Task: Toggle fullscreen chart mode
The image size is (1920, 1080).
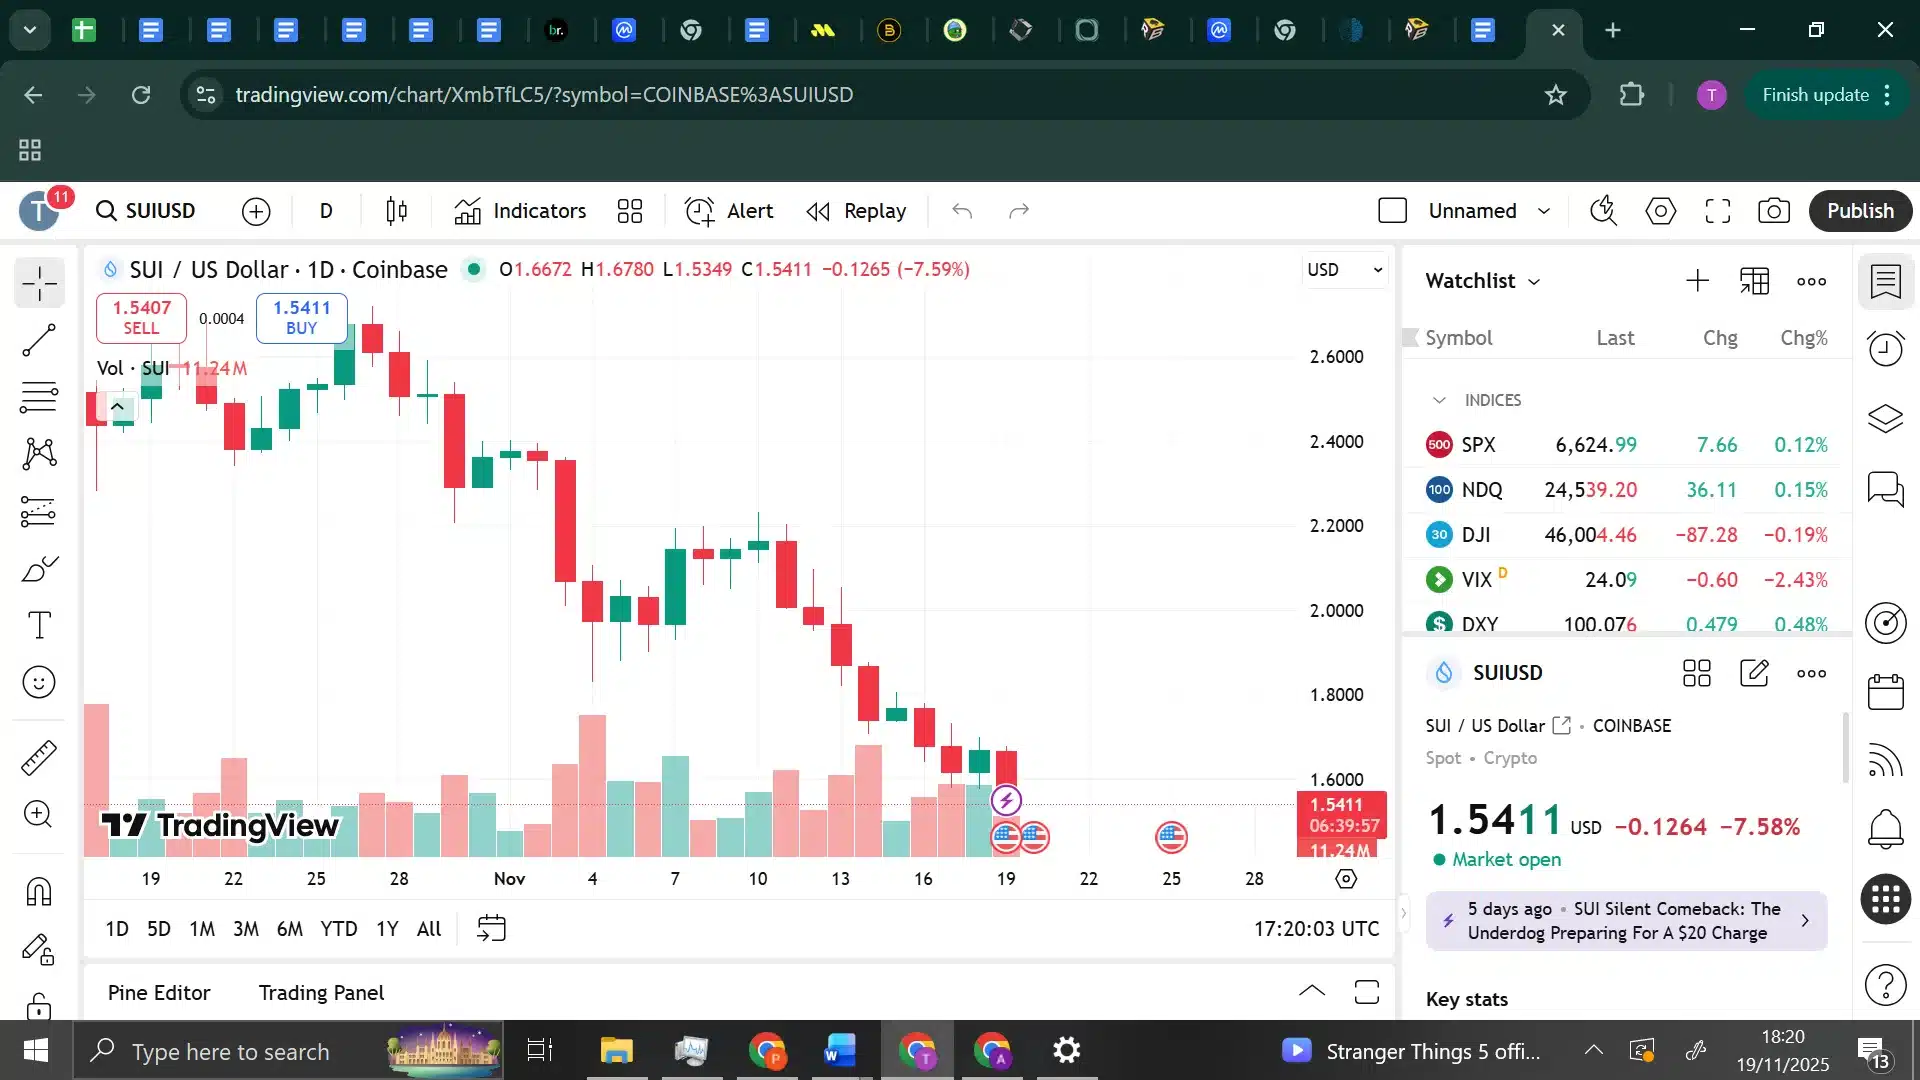Action: click(1718, 211)
